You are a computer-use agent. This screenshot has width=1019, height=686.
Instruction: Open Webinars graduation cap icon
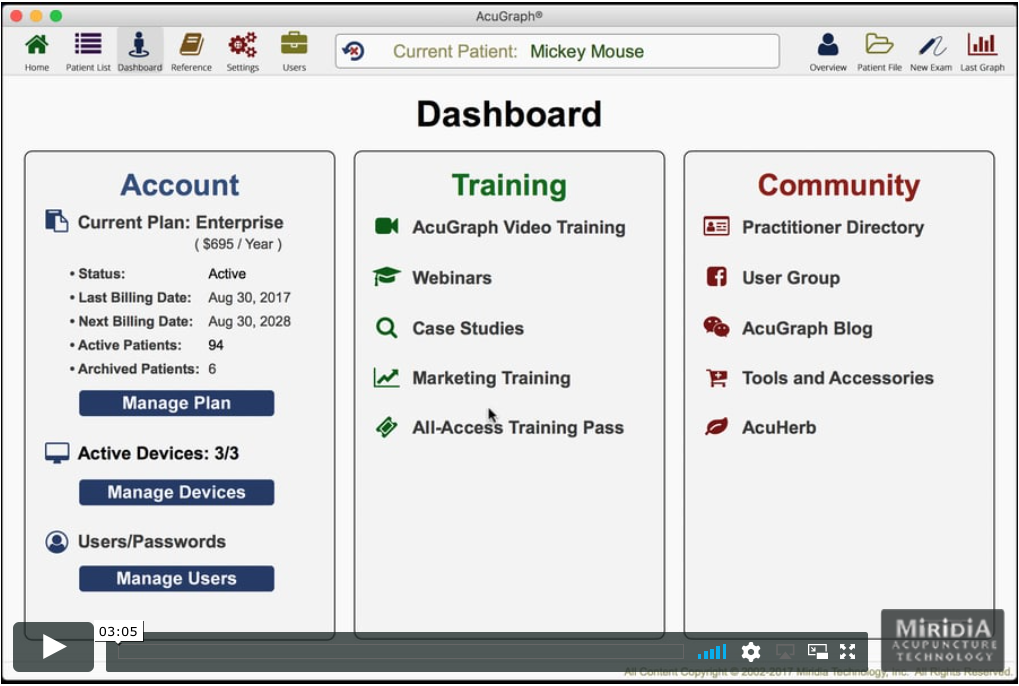click(x=387, y=277)
